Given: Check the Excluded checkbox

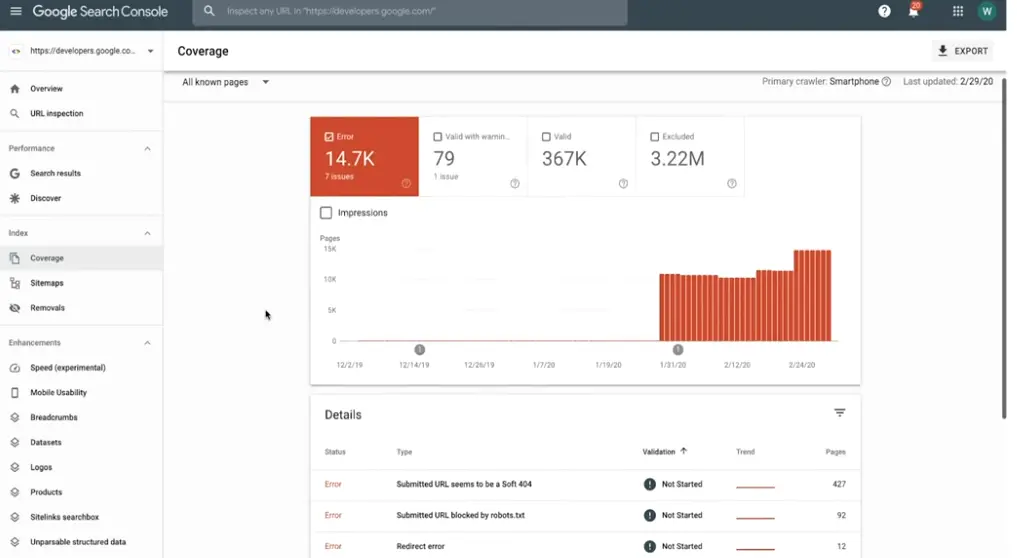Looking at the screenshot, I should pyautogui.click(x=654, y=137).
